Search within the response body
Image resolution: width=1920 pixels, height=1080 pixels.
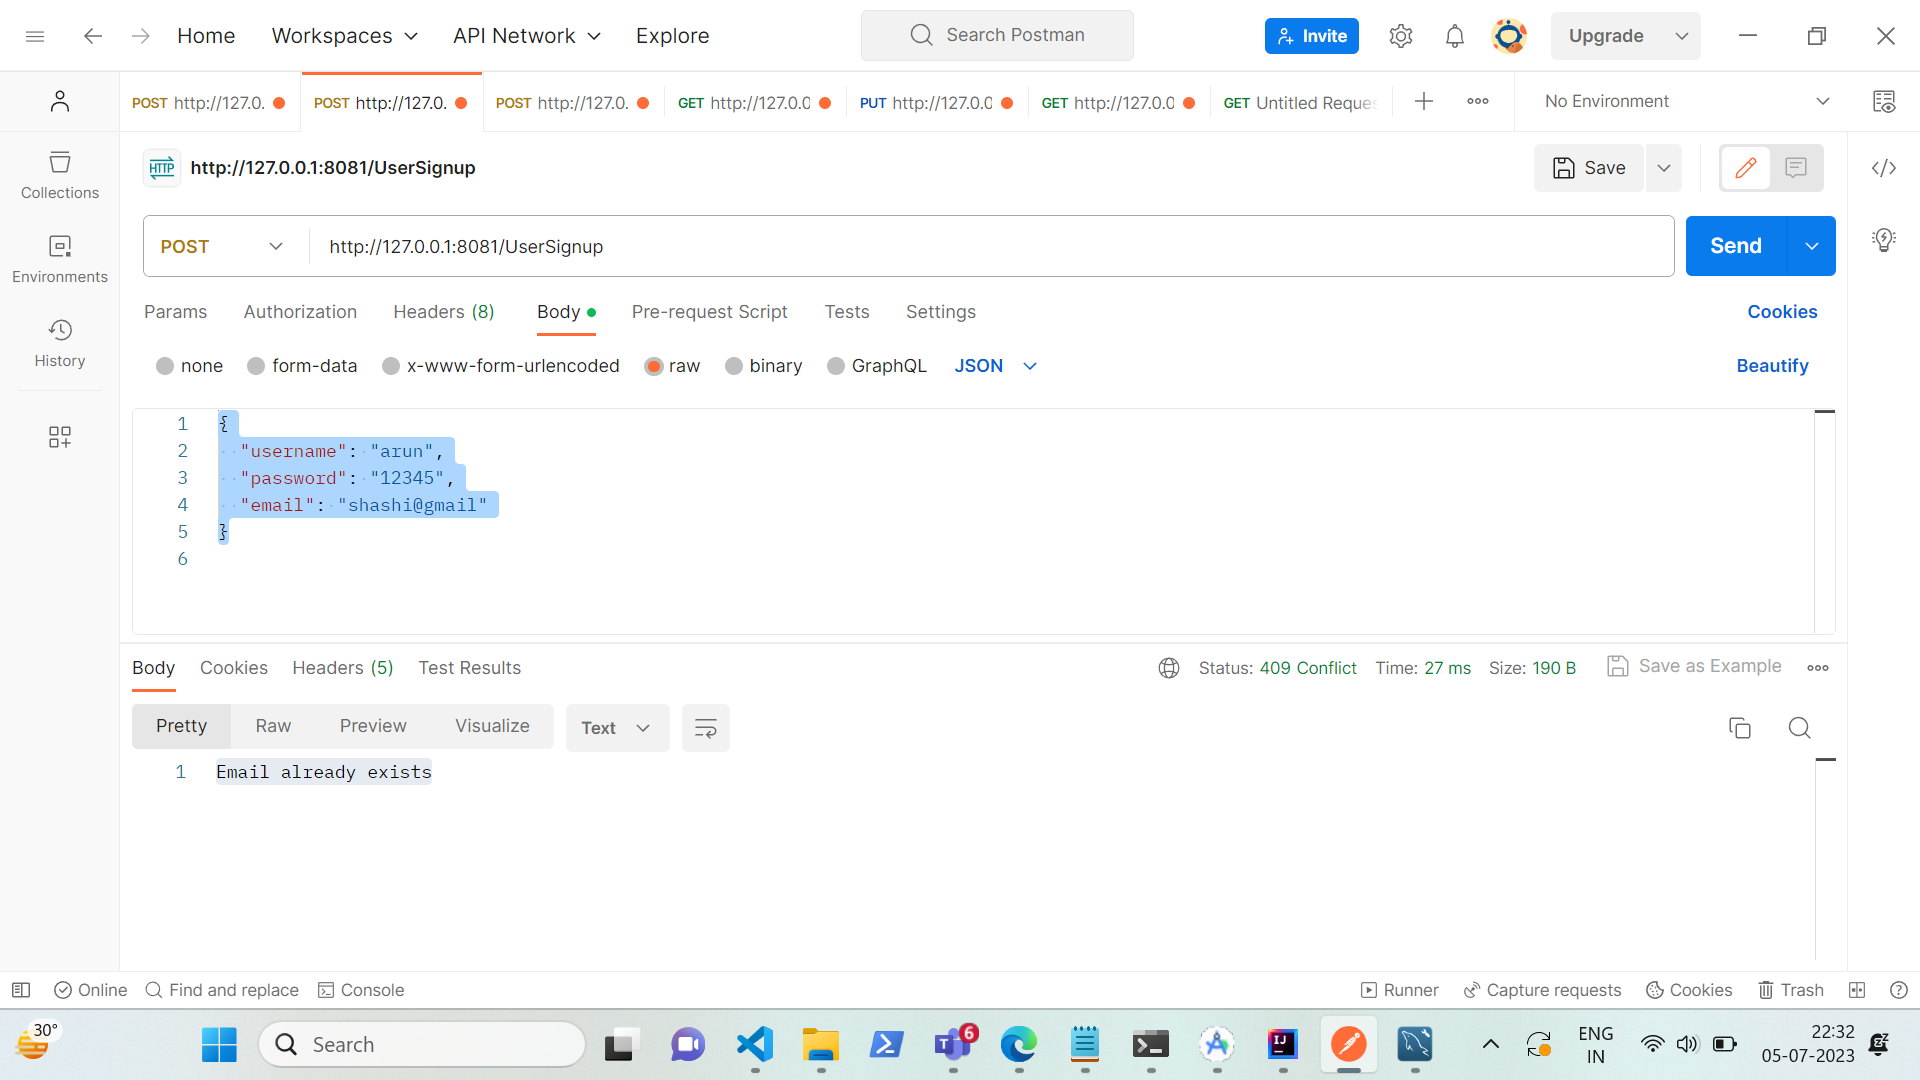tap(1799, 728)
